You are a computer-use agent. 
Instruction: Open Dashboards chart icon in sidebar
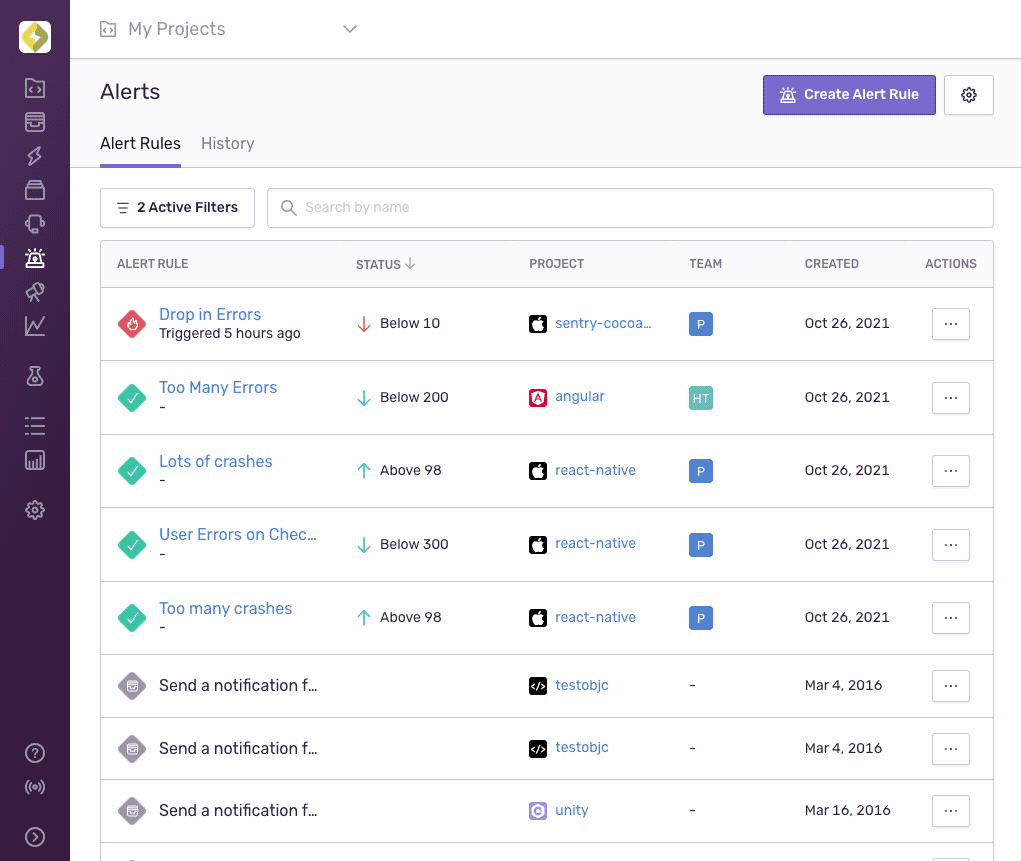click(x=35, y=326)
